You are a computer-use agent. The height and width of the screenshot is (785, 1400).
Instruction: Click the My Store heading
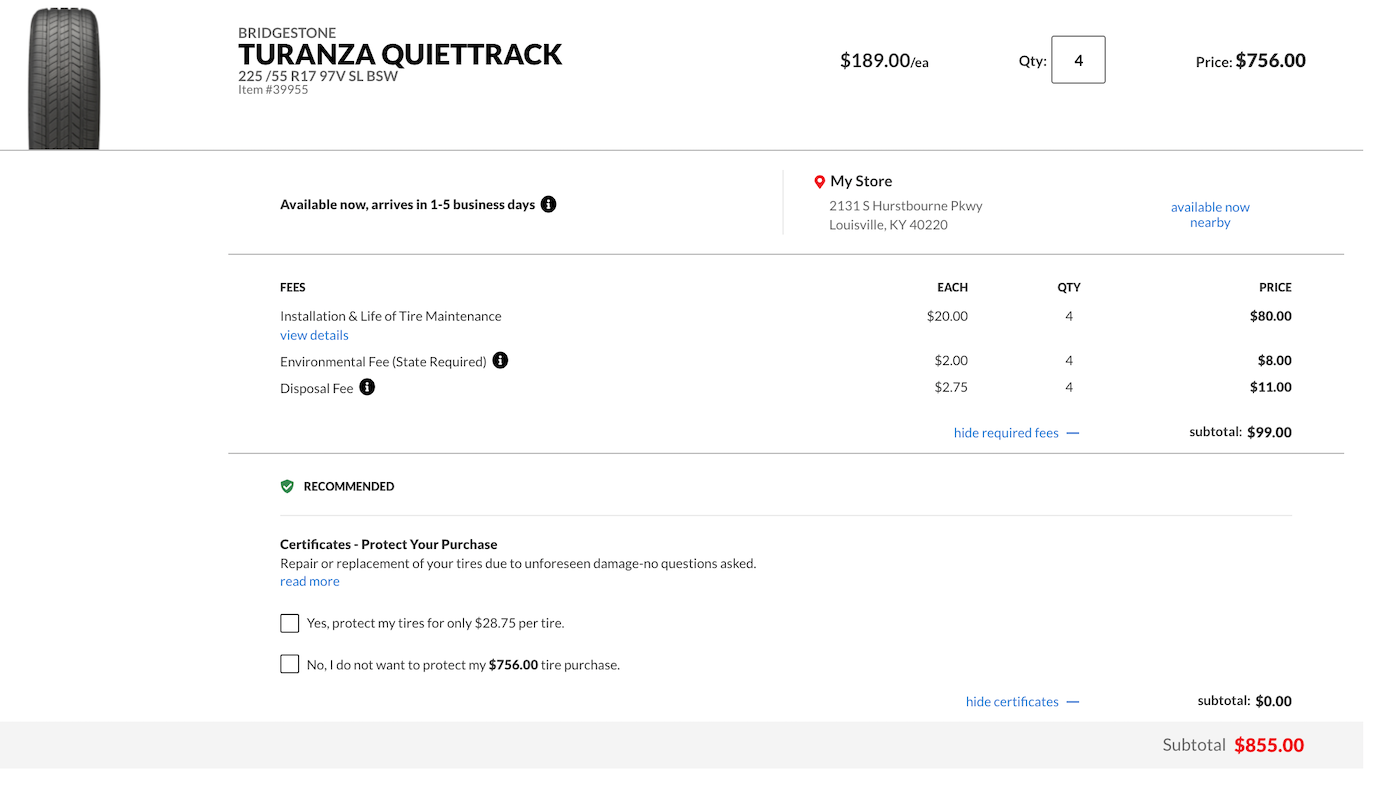pos(861,181)
